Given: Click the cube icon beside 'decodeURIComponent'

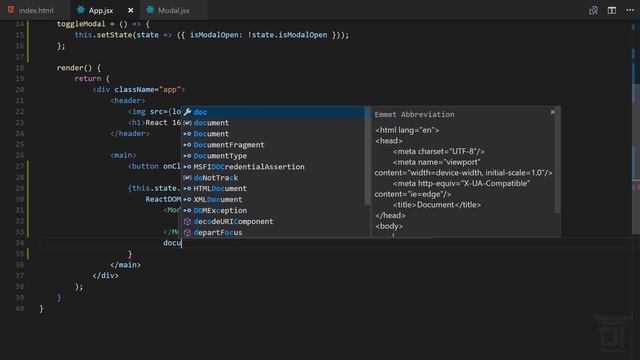Looking at the screenshot, I should click(187, 222).
